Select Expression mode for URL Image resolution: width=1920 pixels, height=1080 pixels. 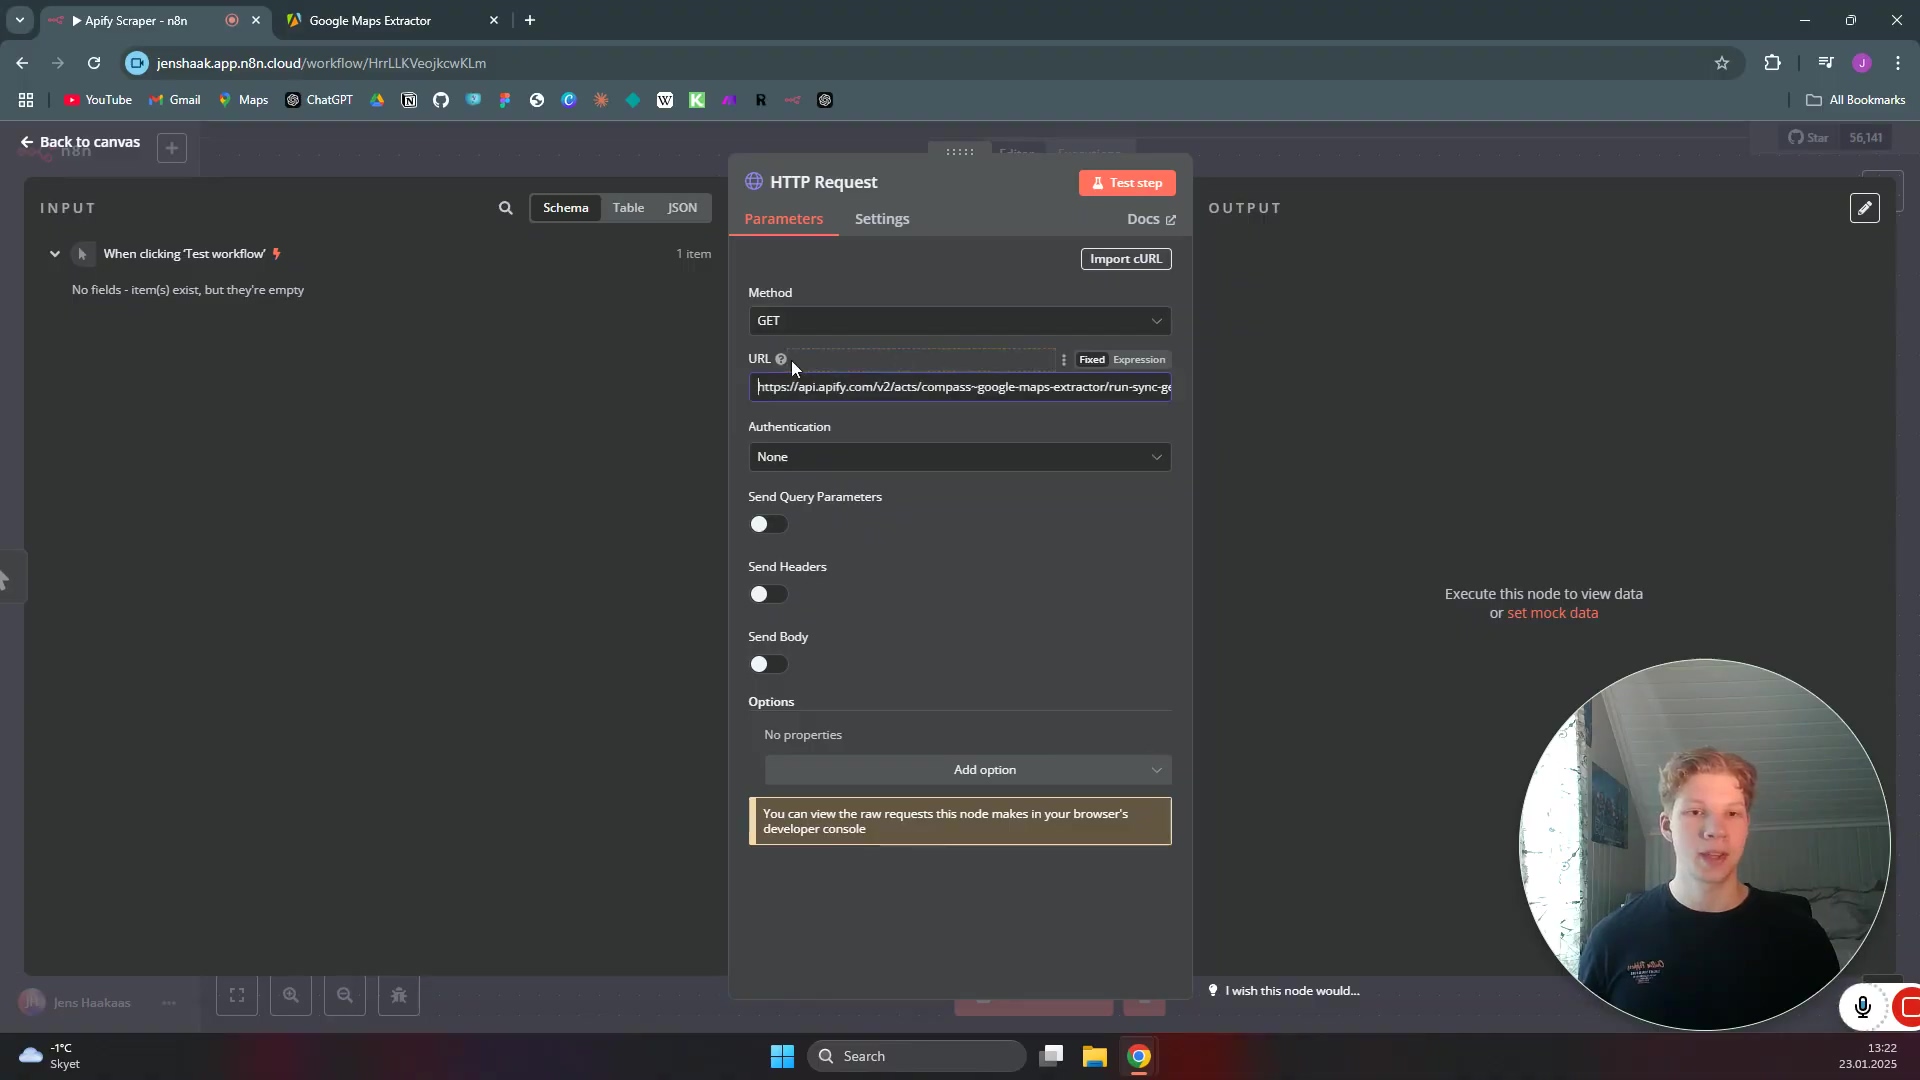point(1139,360)
